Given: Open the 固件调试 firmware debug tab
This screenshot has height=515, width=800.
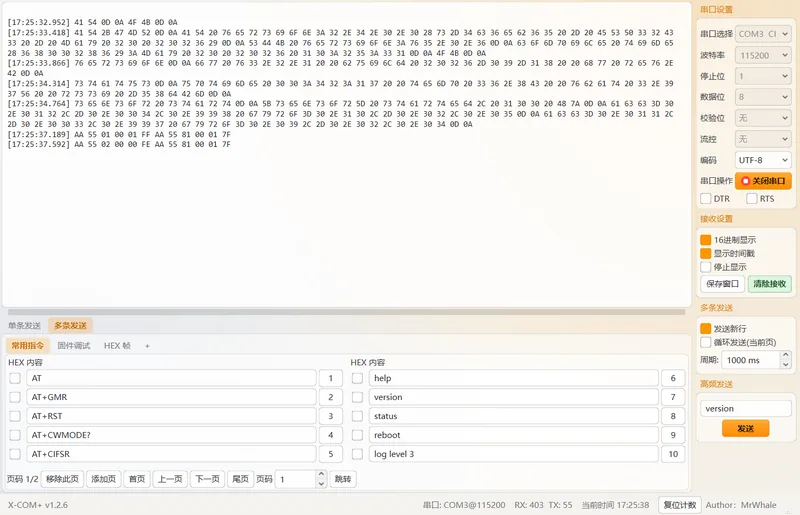Looking at the screenshot, I should [73, 346].
